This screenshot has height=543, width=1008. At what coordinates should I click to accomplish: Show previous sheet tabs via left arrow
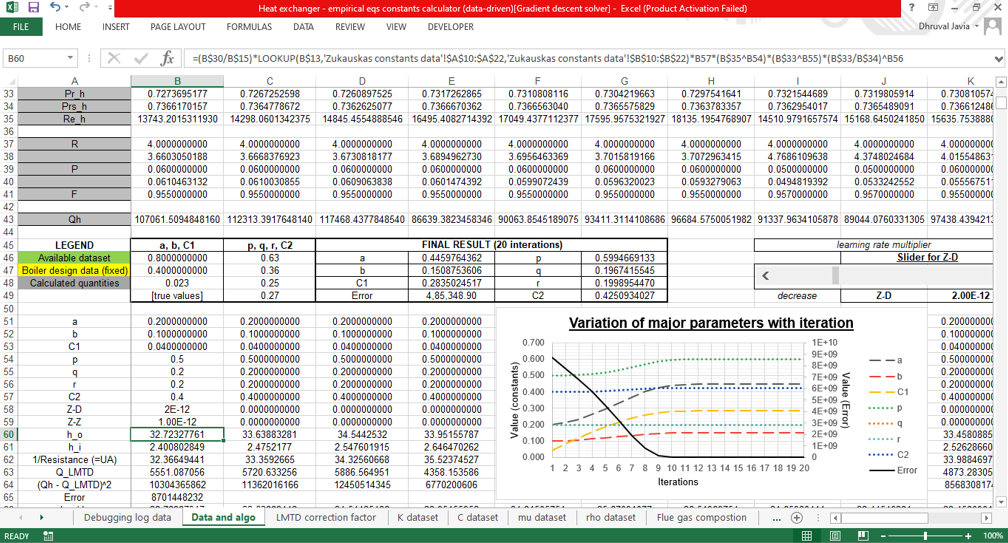[x=21, y=517]
